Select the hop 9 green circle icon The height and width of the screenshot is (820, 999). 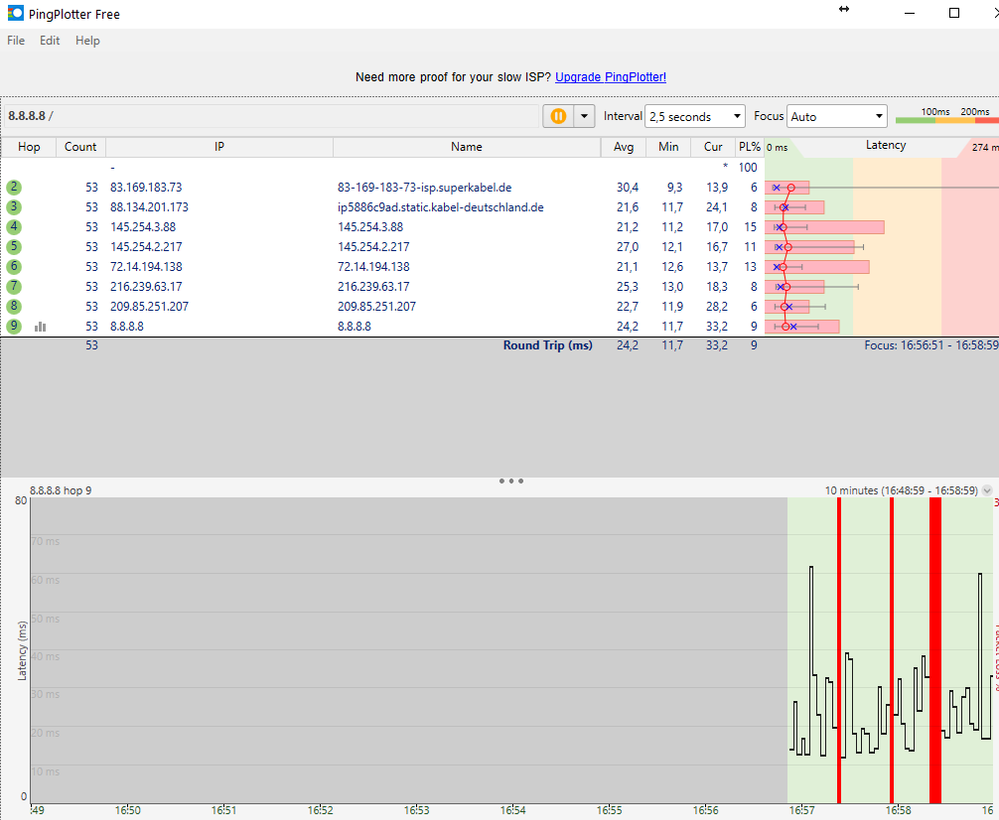(x=13, y=326)
